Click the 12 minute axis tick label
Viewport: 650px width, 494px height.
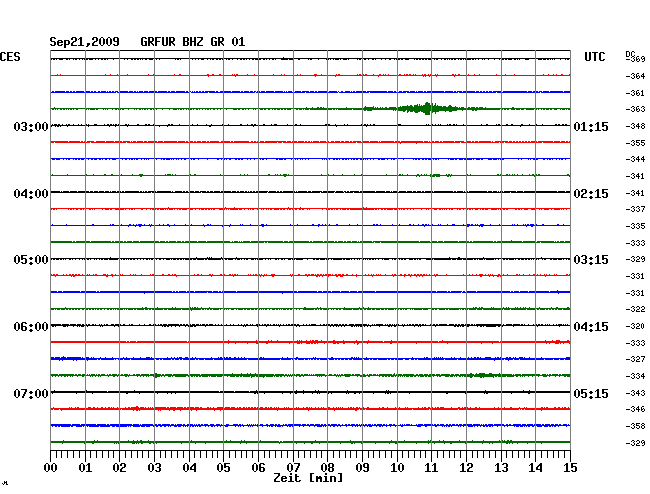tap(466, 468)
